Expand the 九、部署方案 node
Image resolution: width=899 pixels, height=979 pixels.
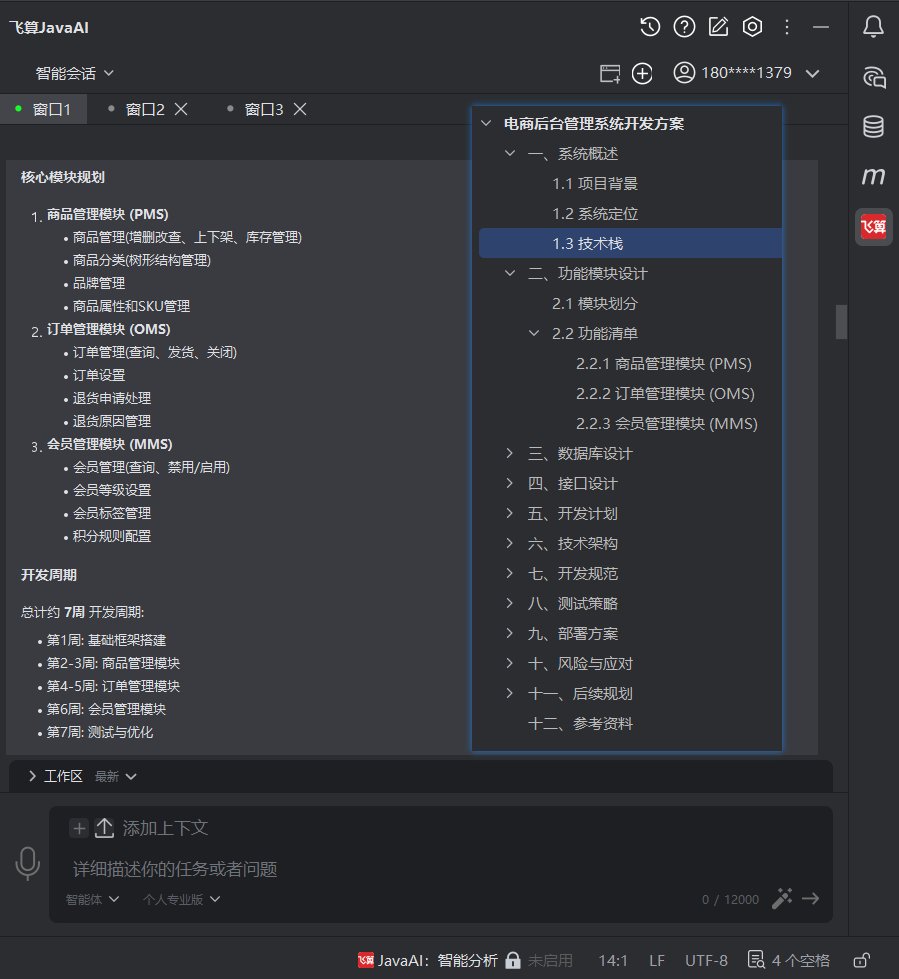pos(510,633)
